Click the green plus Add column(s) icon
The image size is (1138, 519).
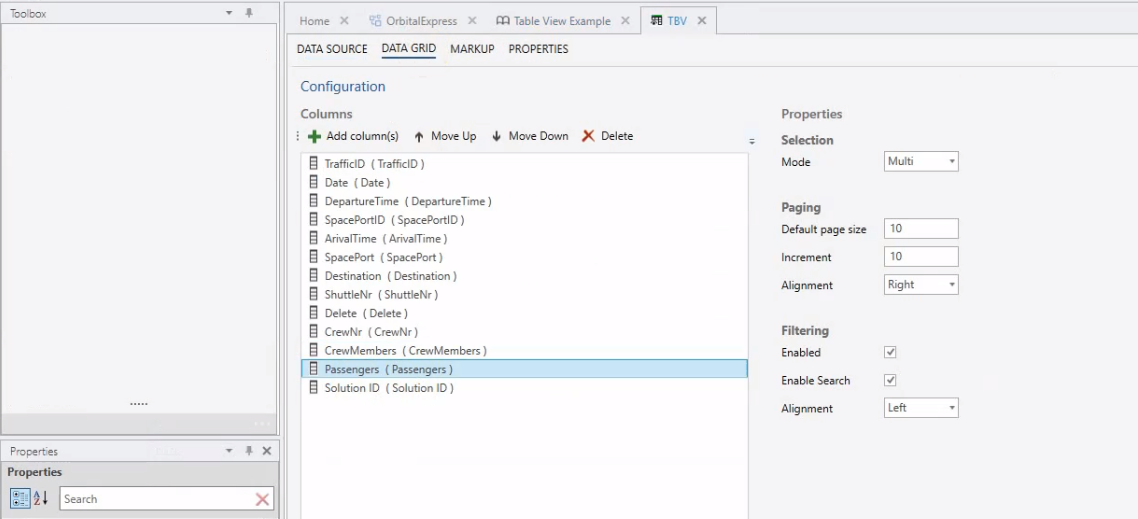[314, 137]
